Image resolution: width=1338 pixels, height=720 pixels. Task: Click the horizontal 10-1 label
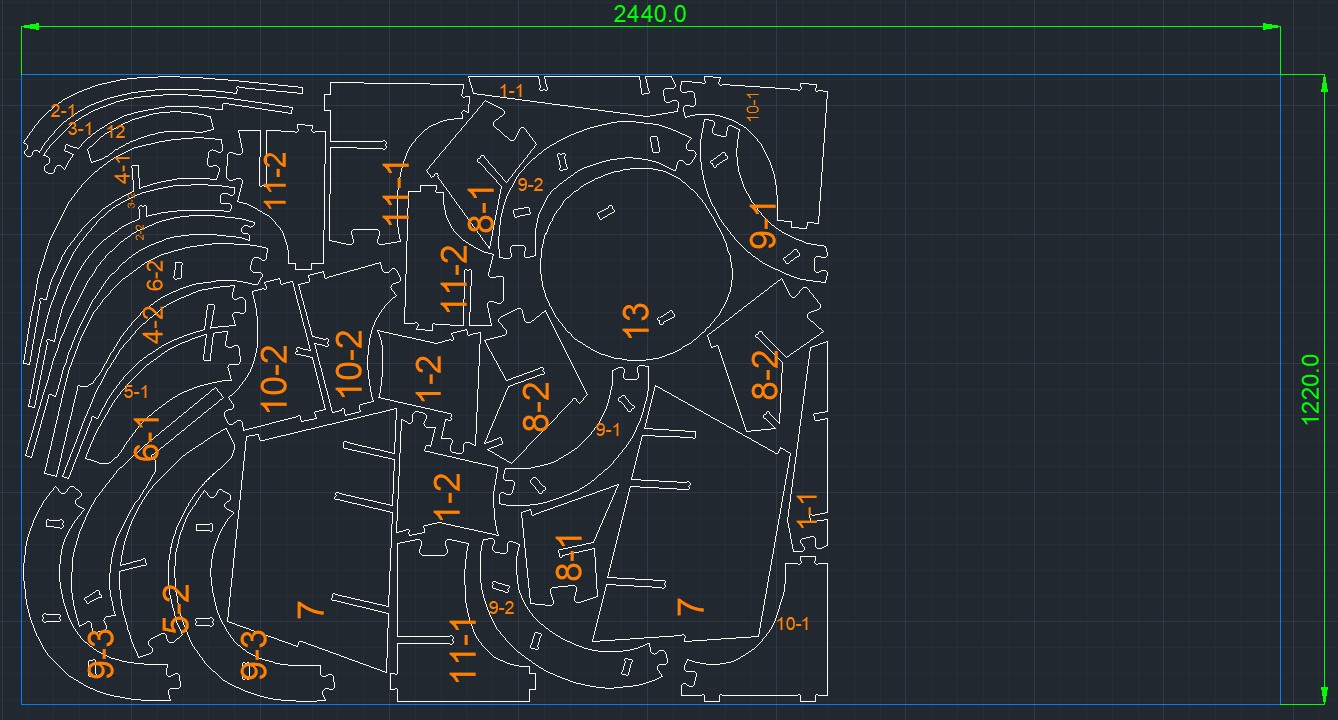point(793,624)
